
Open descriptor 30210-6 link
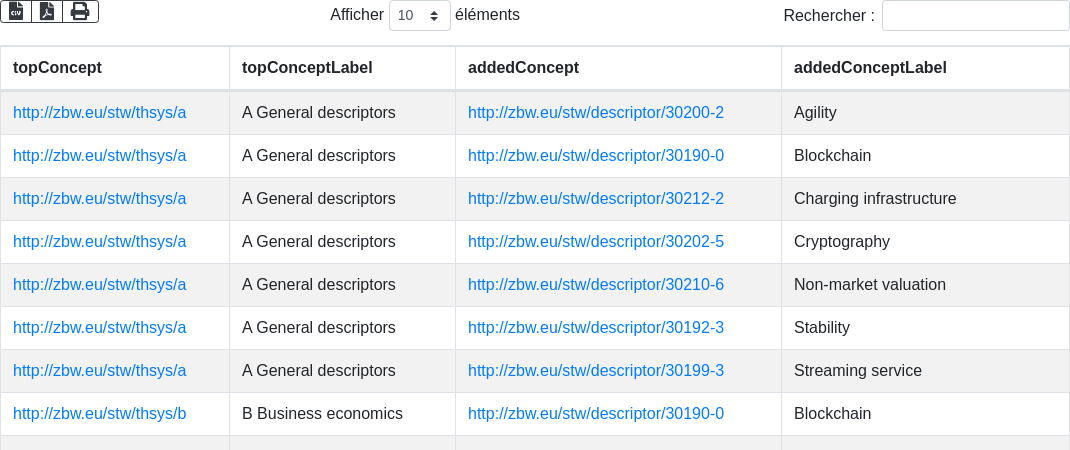click(x=595, y=285)
